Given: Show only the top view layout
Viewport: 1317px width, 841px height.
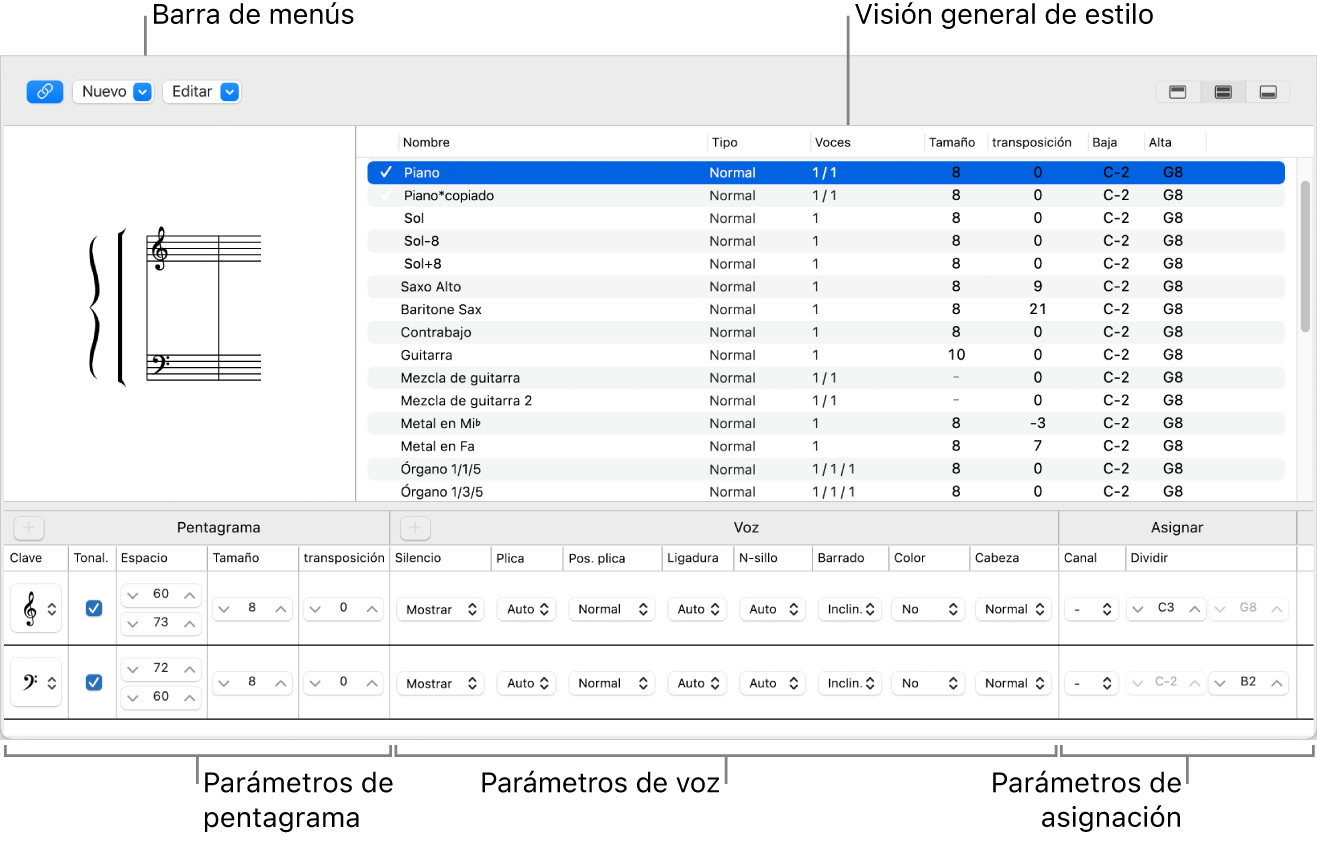Looking at the screenshot, I should [1178, 92].
